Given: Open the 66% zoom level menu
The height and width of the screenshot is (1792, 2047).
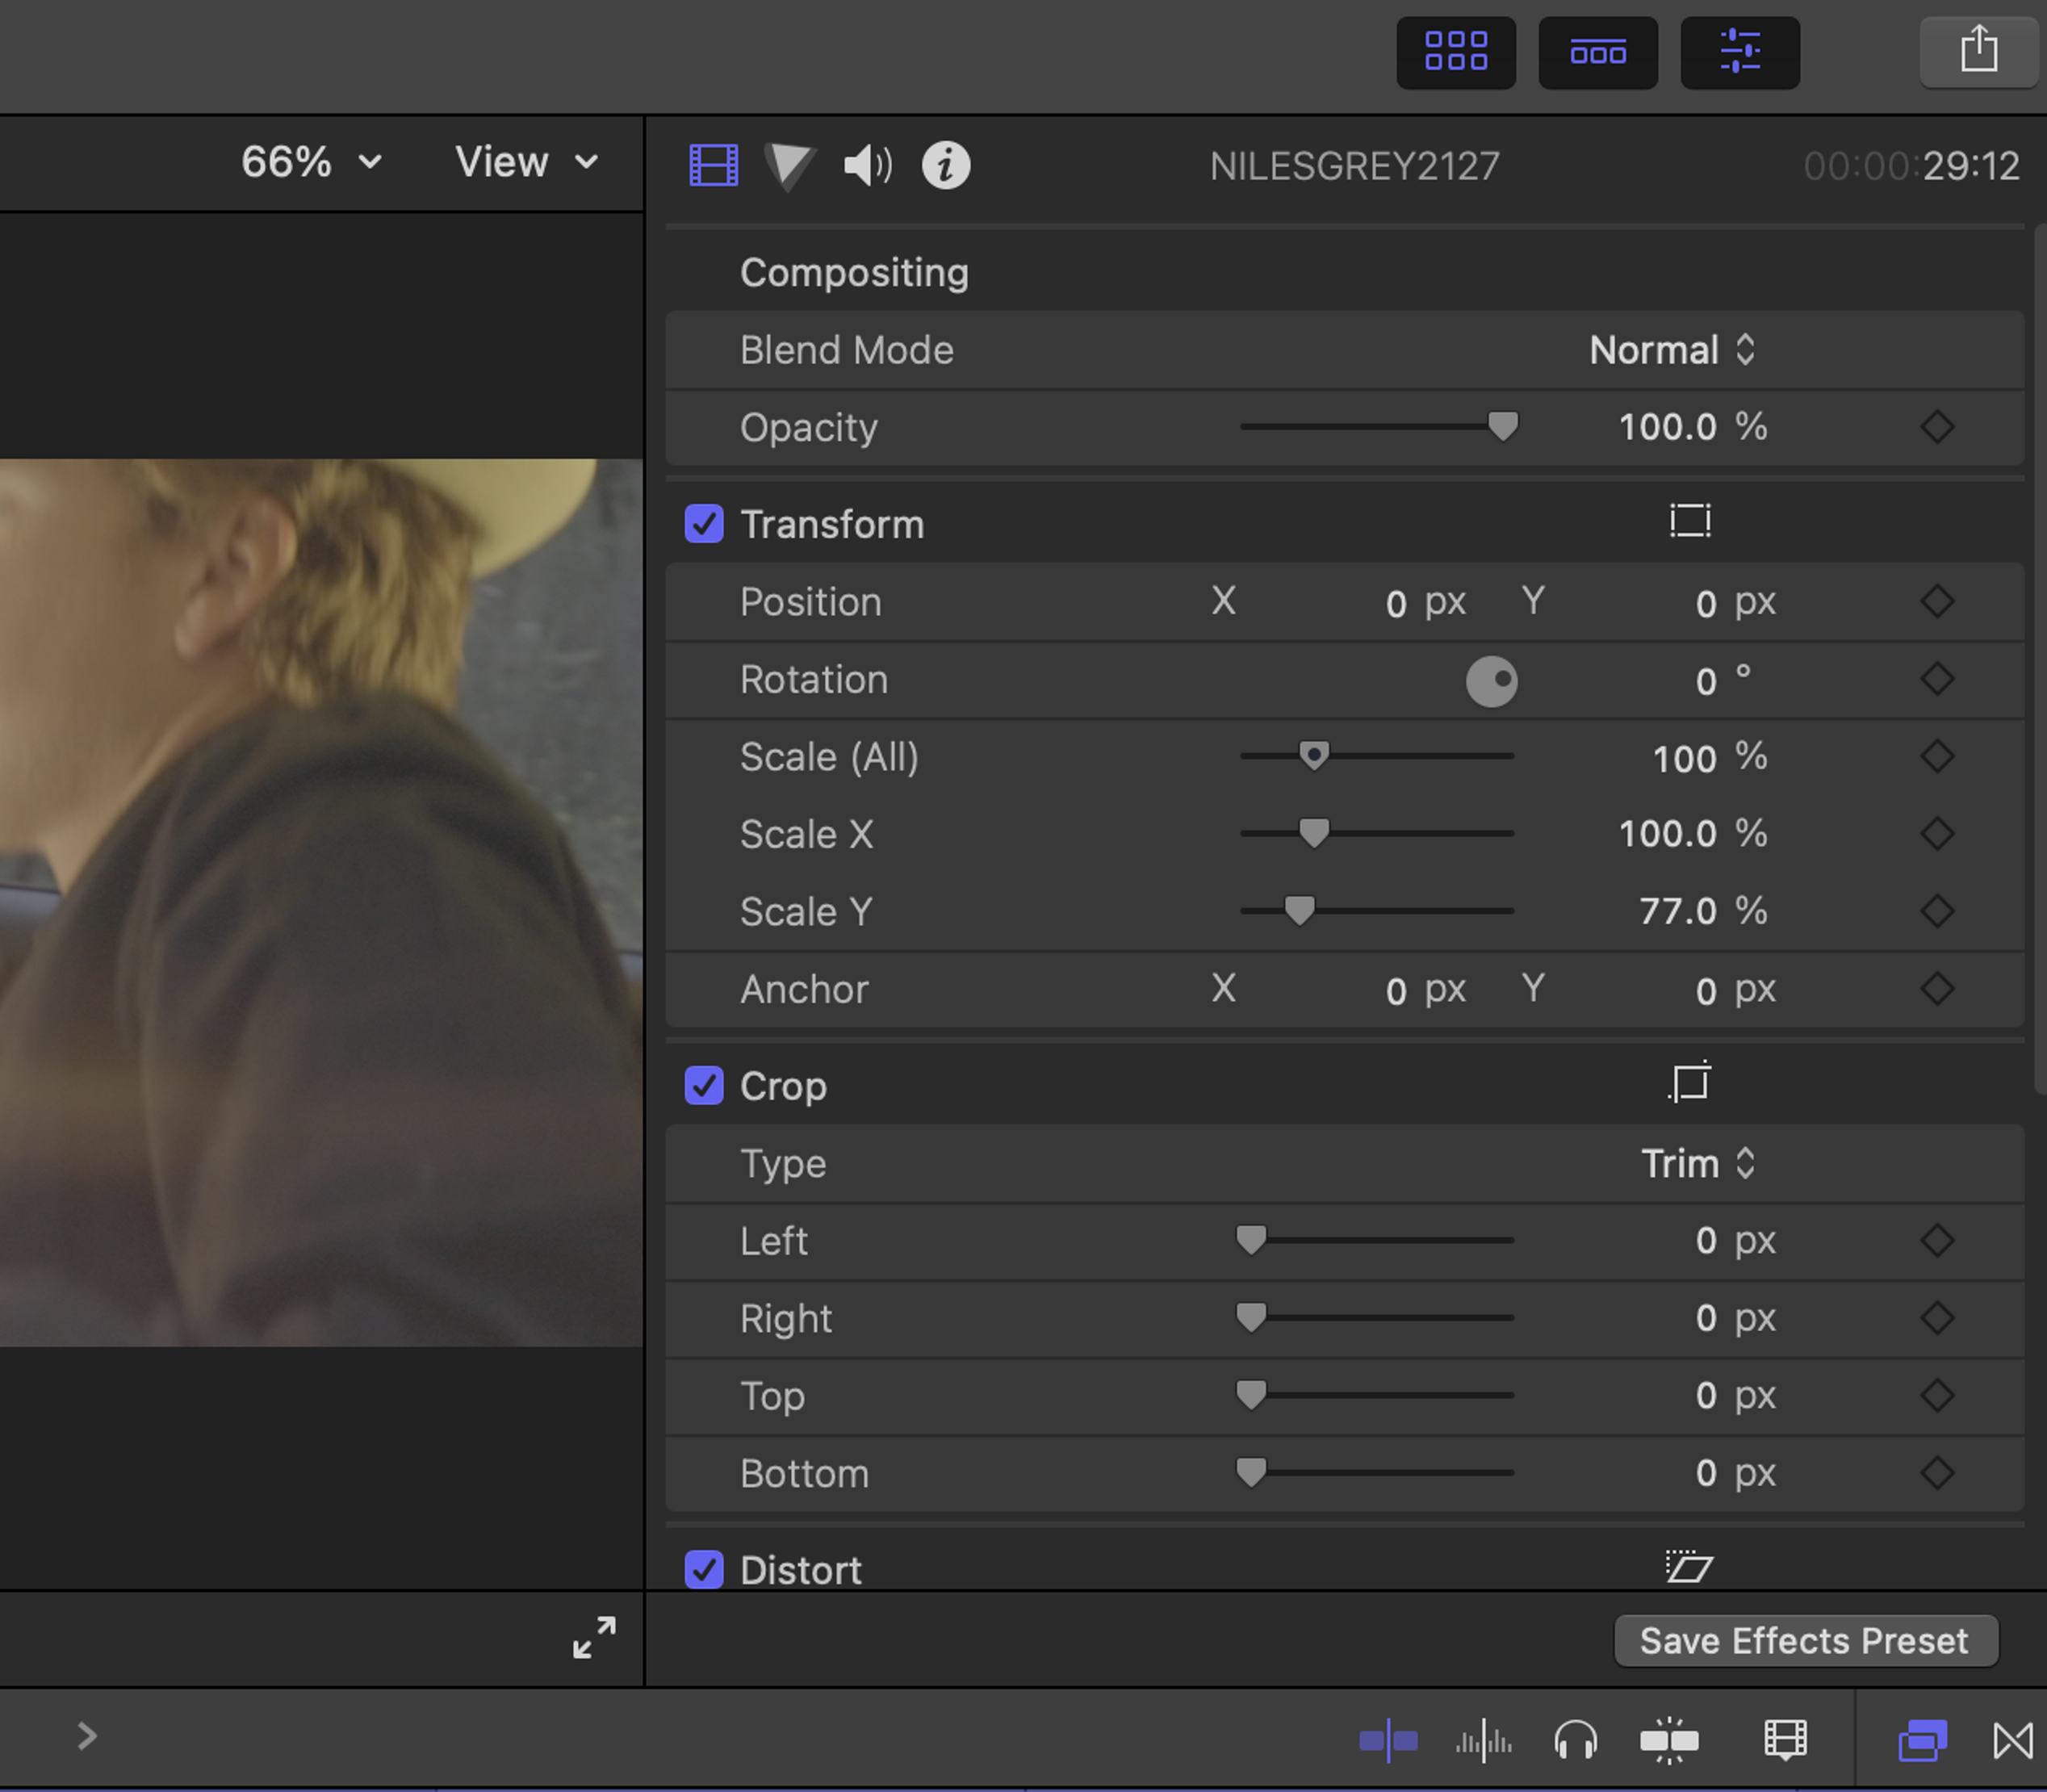Looking at the screenshot, I should [x=311, y=162].
